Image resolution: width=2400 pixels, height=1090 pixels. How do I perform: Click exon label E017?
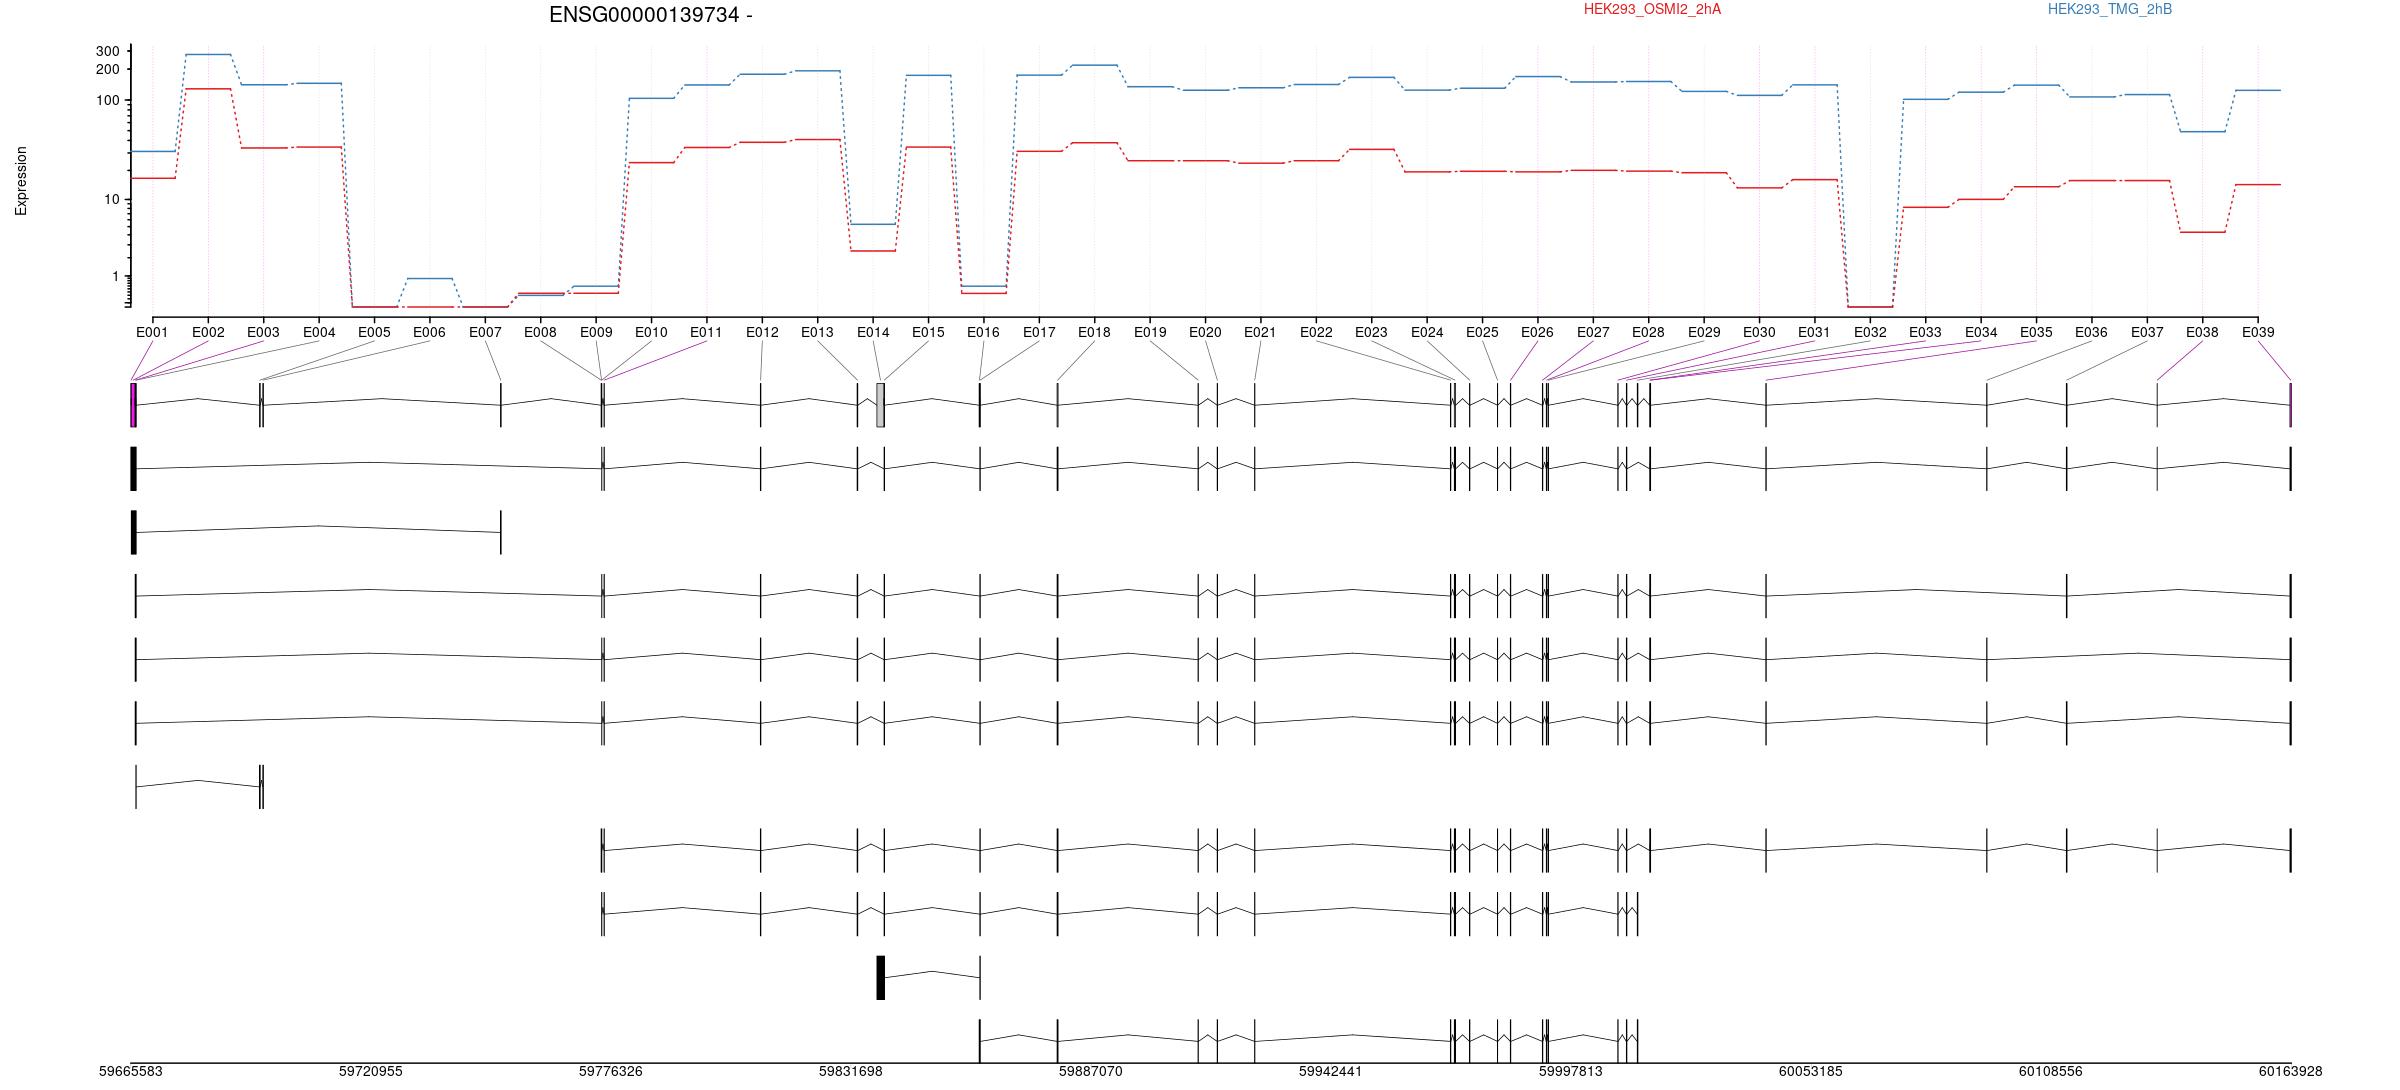(x=1039, y=332)
